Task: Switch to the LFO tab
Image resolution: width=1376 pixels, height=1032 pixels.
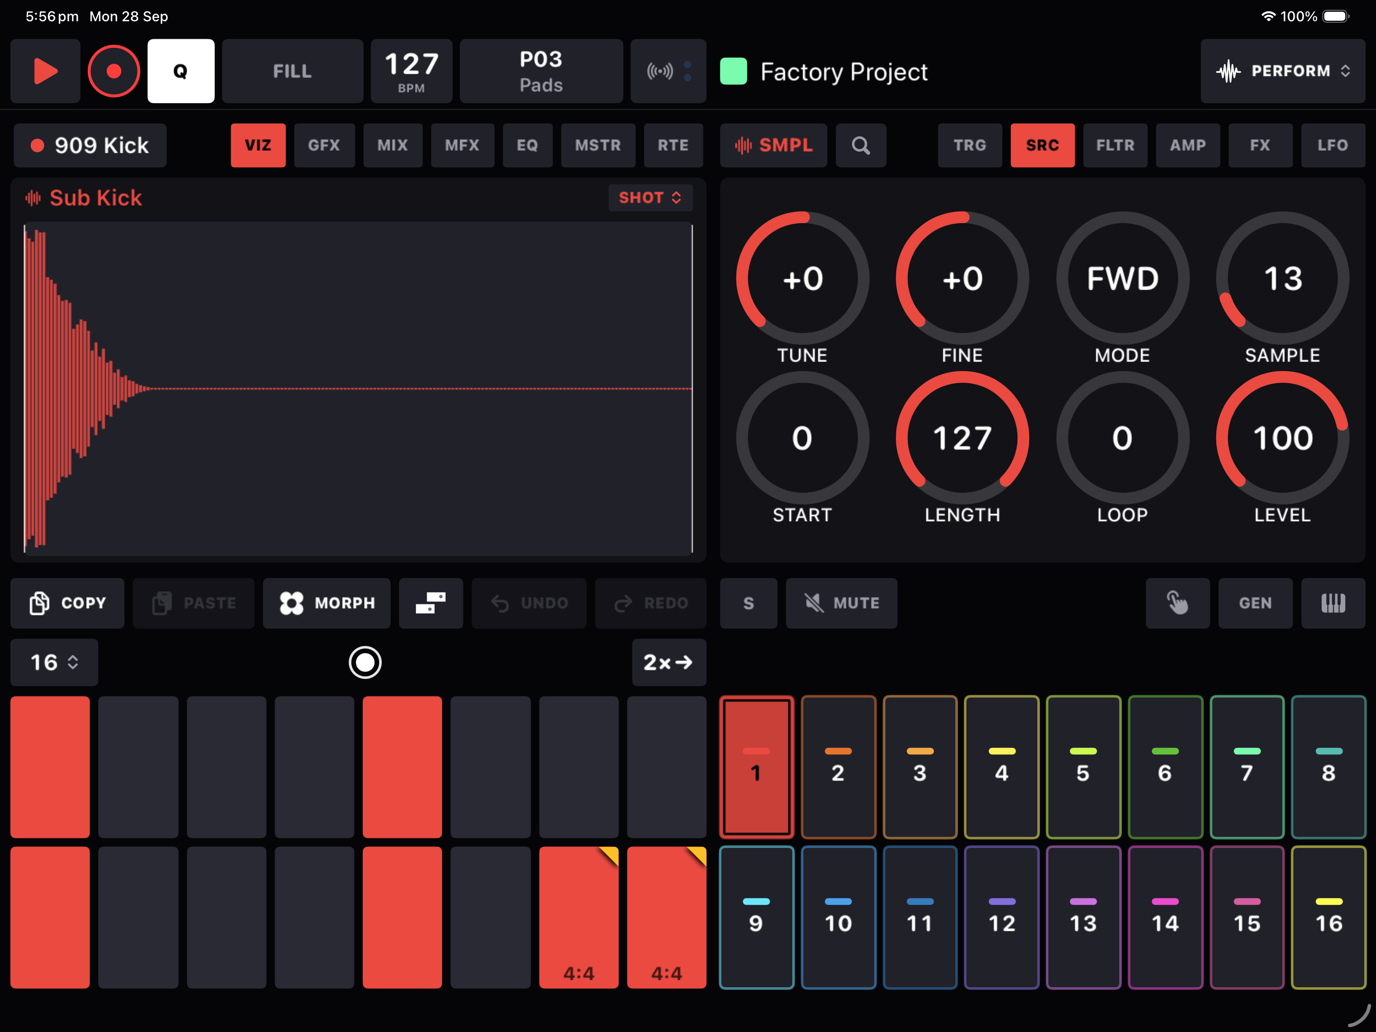Action: [x=1333, y=145]
